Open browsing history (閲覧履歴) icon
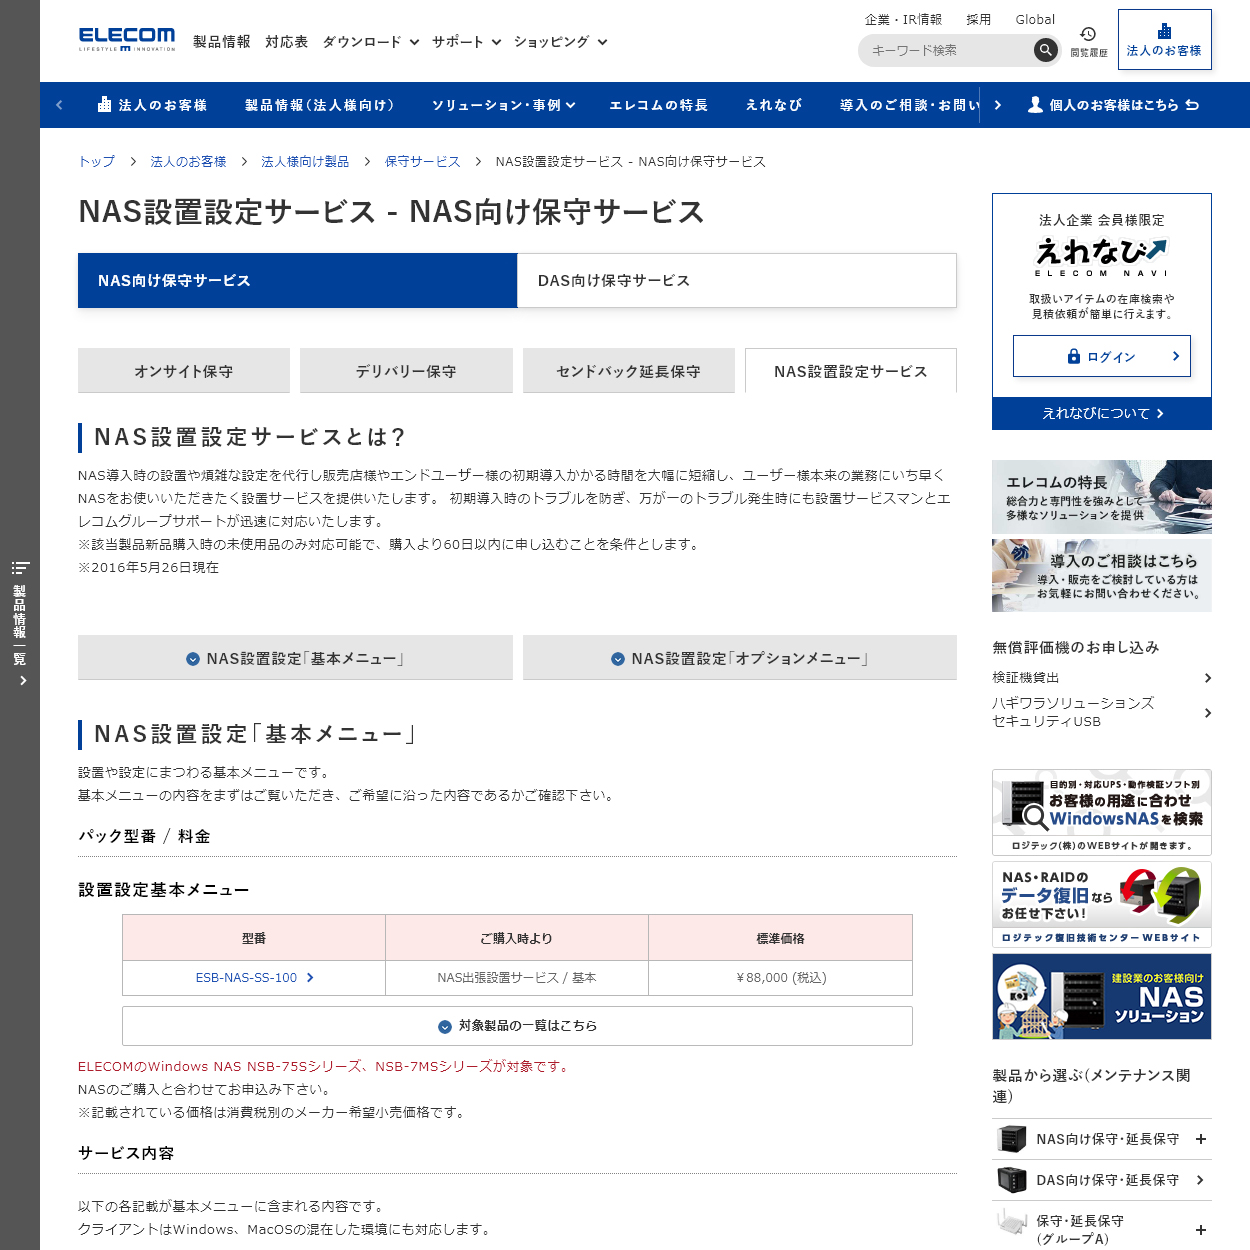This screenshot has width=1250, height=1250. pyautogui.click(x=1089, y=41)
